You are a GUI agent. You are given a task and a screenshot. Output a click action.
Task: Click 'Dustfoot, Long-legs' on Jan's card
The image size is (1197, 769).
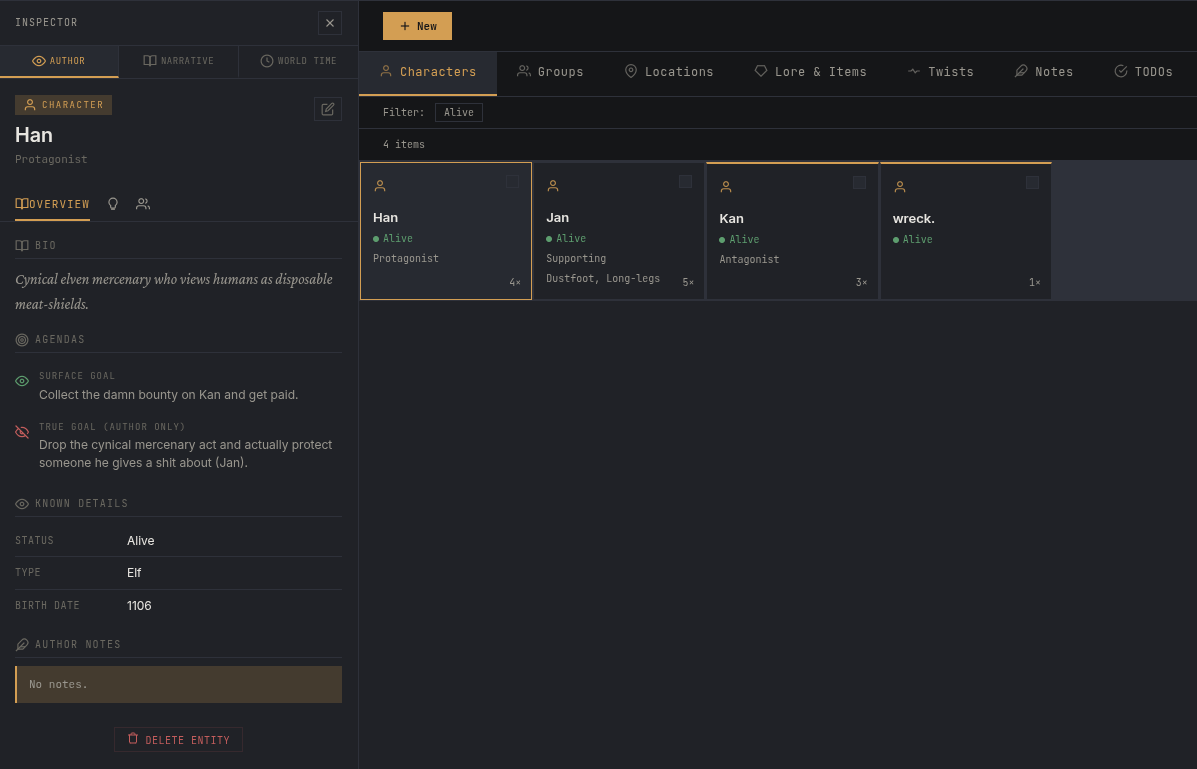(603, 279)
